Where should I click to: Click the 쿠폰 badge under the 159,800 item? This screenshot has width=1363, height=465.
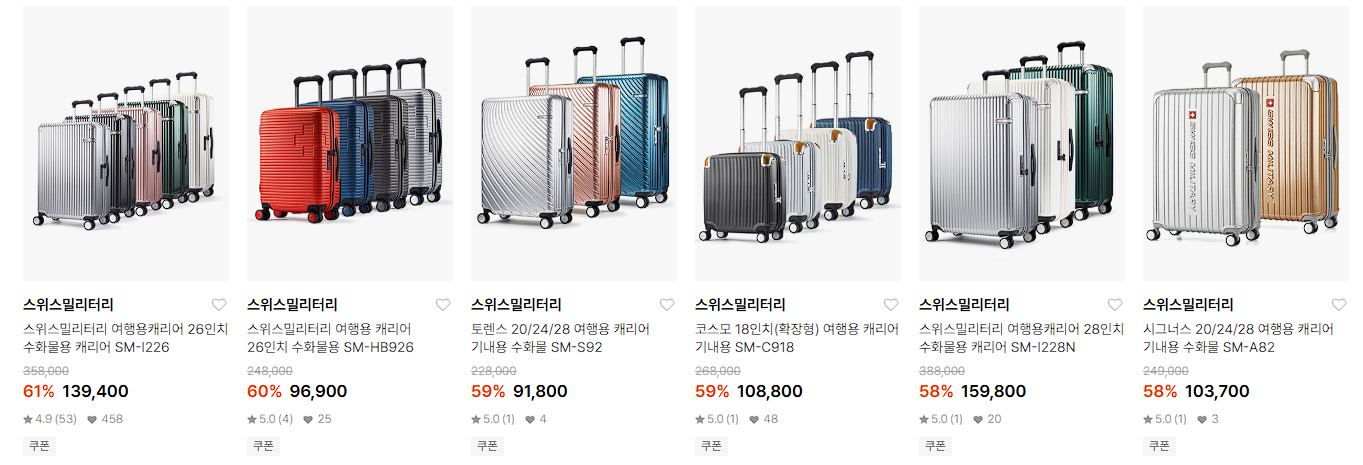933,446
